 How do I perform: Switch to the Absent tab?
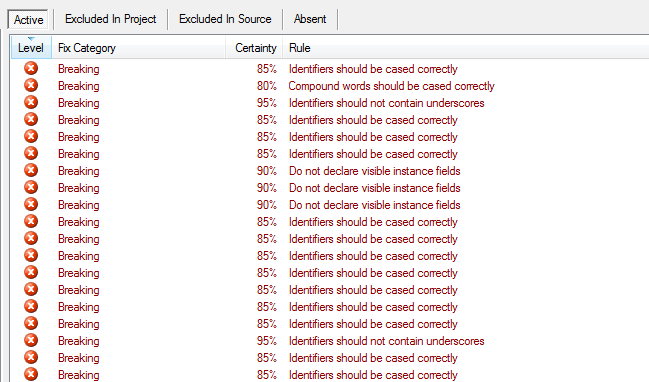(310, 19)
